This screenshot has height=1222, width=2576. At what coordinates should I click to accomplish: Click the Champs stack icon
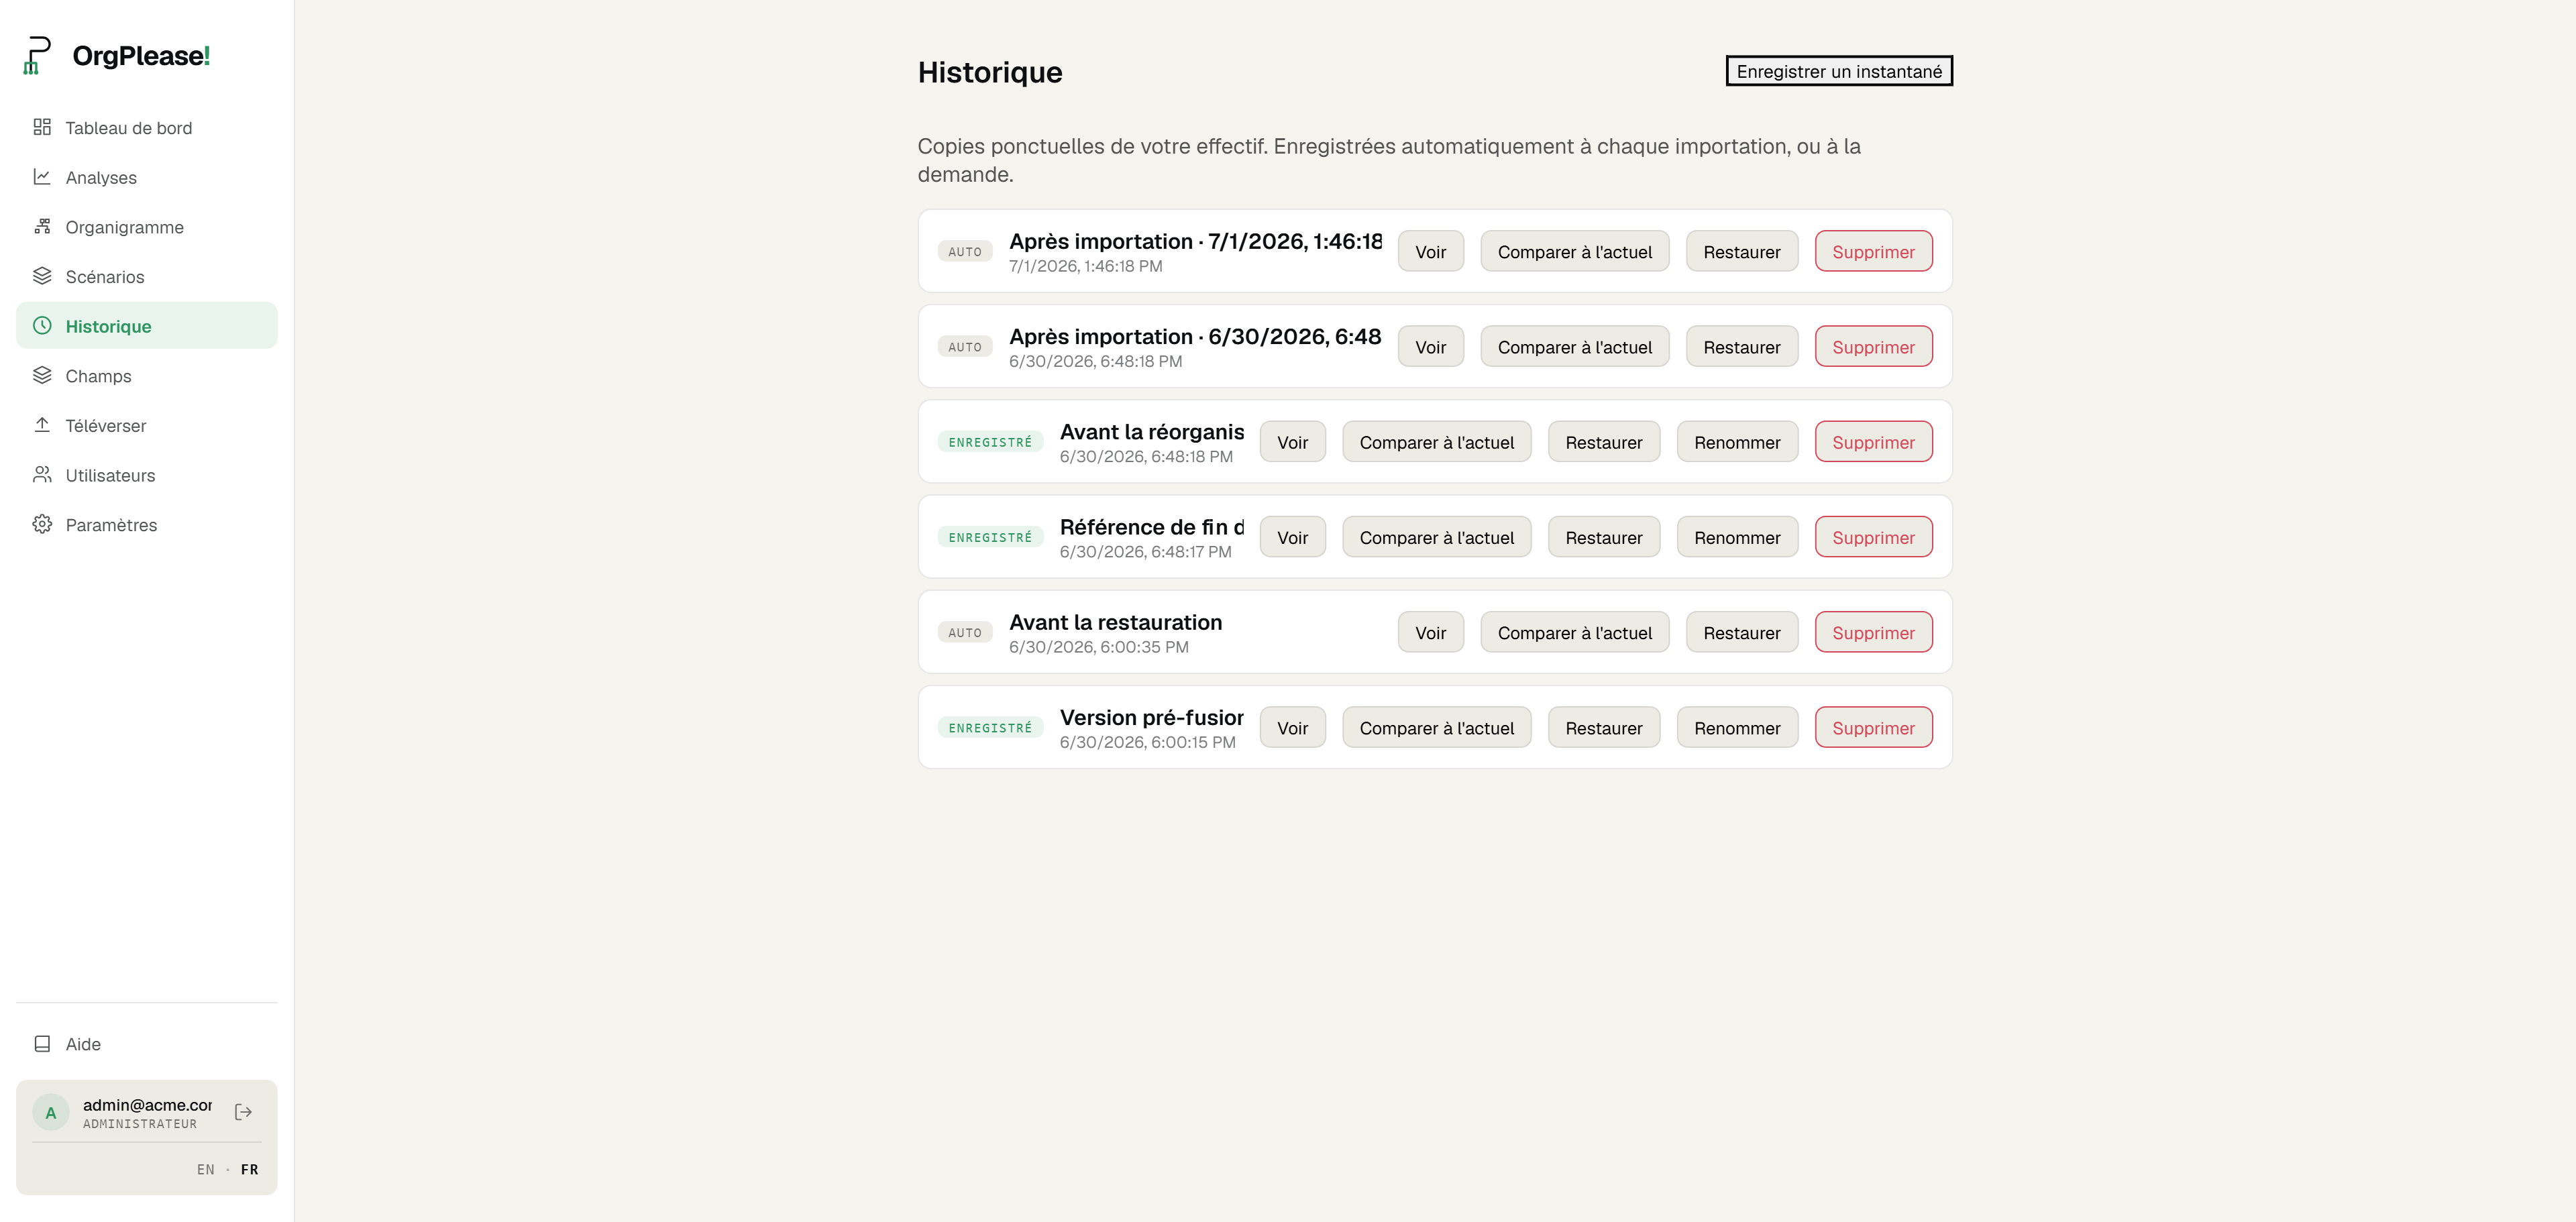[x=42, y=375]
